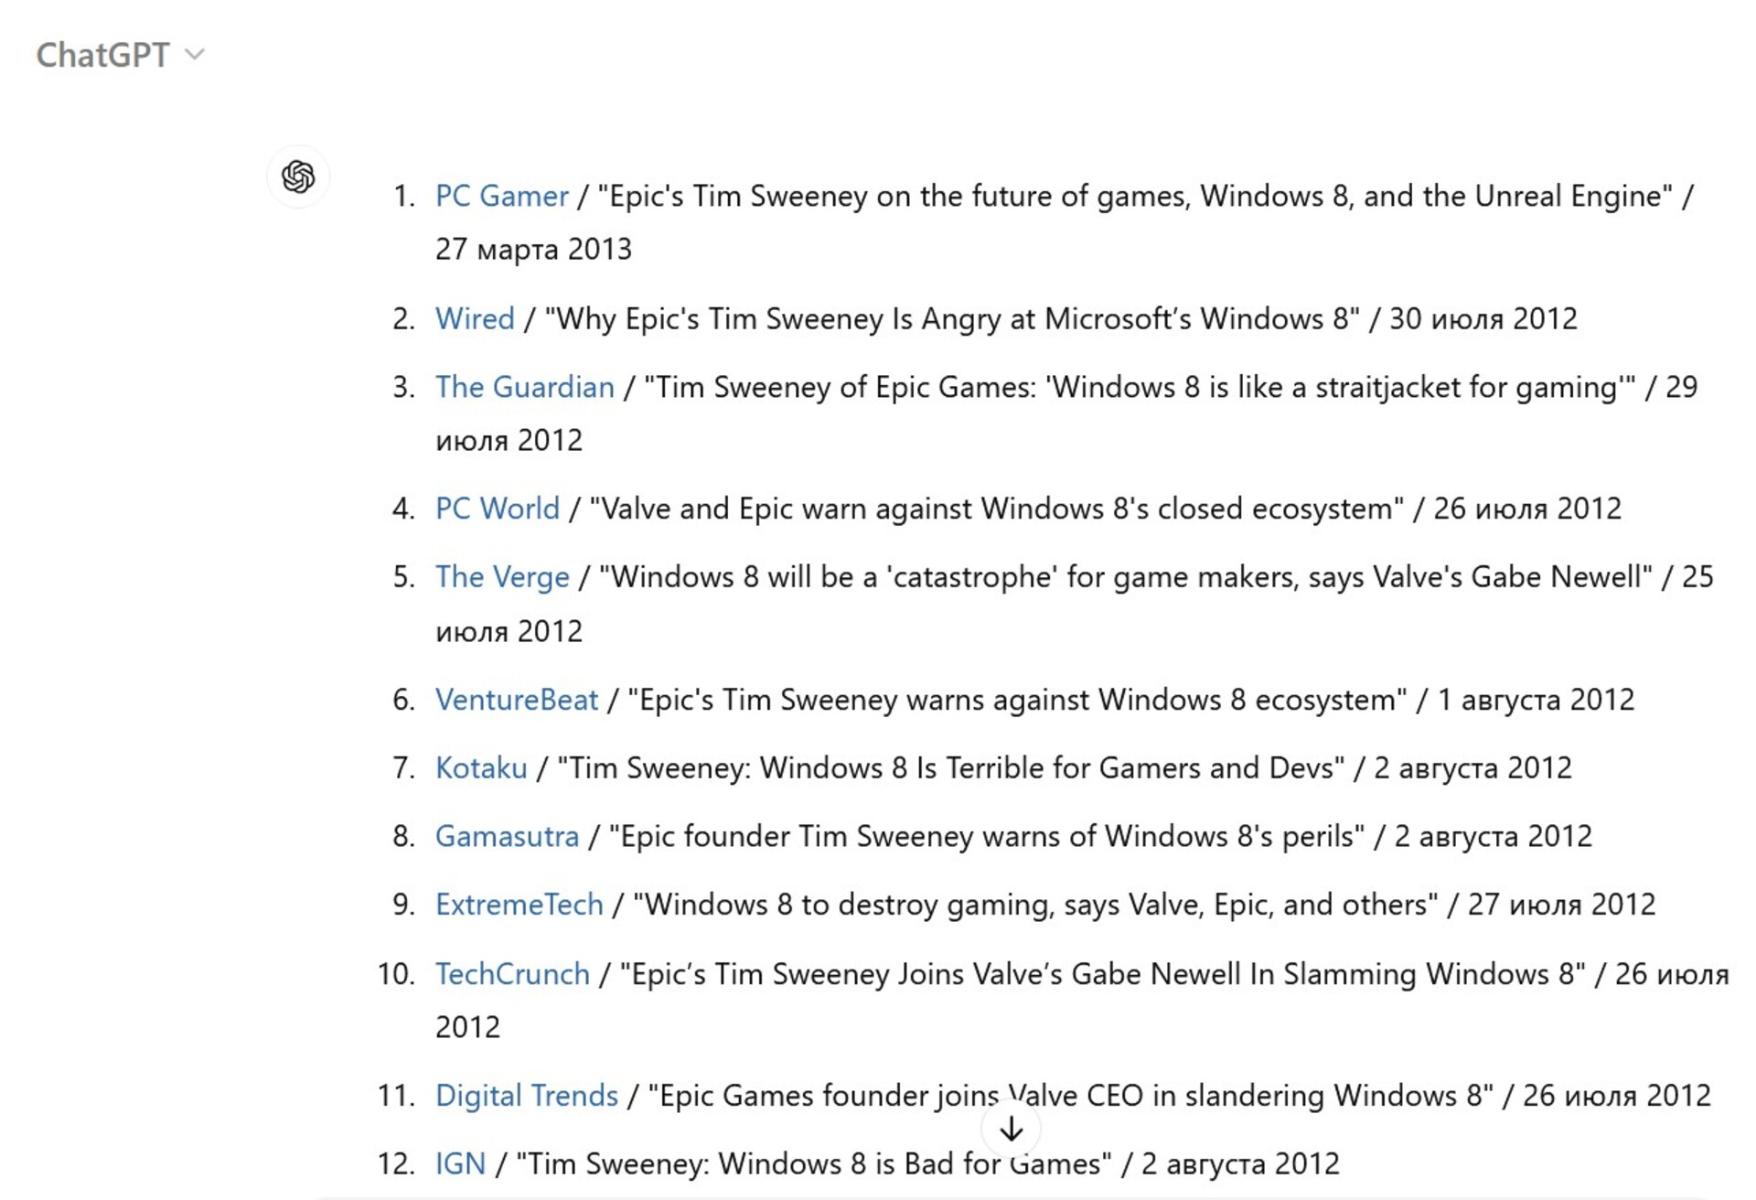Click the date "27 марта 2013"
Image resolution: width=1756 pixels, height=1200 pixels.
533,249
